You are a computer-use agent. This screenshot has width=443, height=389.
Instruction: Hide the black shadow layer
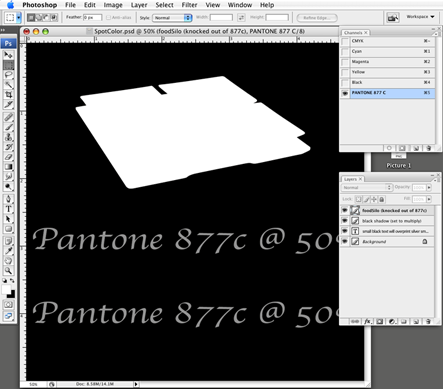[345, 221]
